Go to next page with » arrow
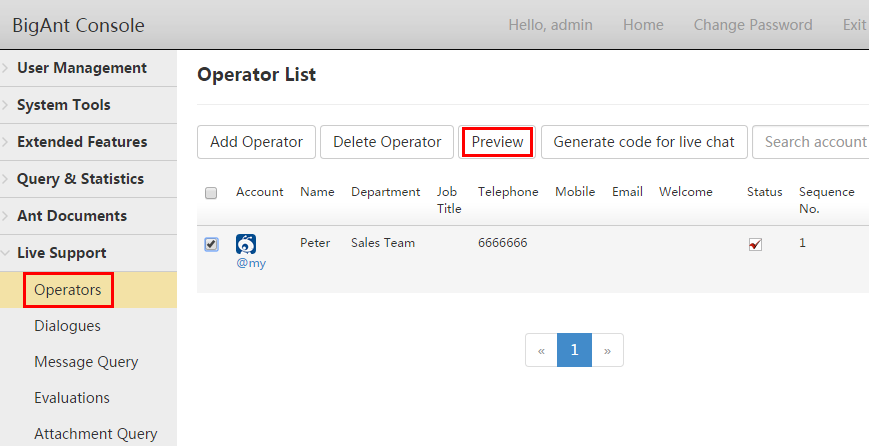The width and height of the screenshot is (869, 446). pos(607,351)
